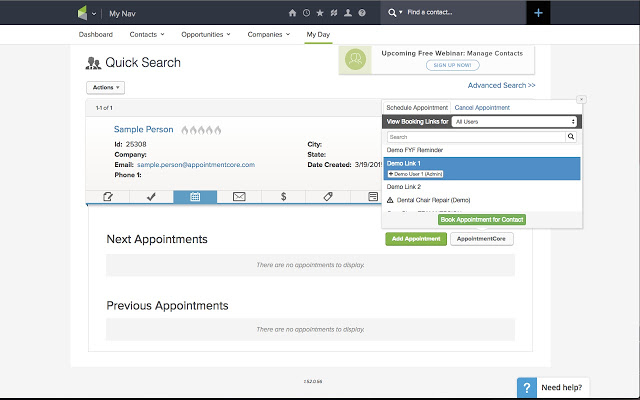Click the Sign Up Now webinar button
This screenshot has height=400, width=640.
click(x=452, y=65)
